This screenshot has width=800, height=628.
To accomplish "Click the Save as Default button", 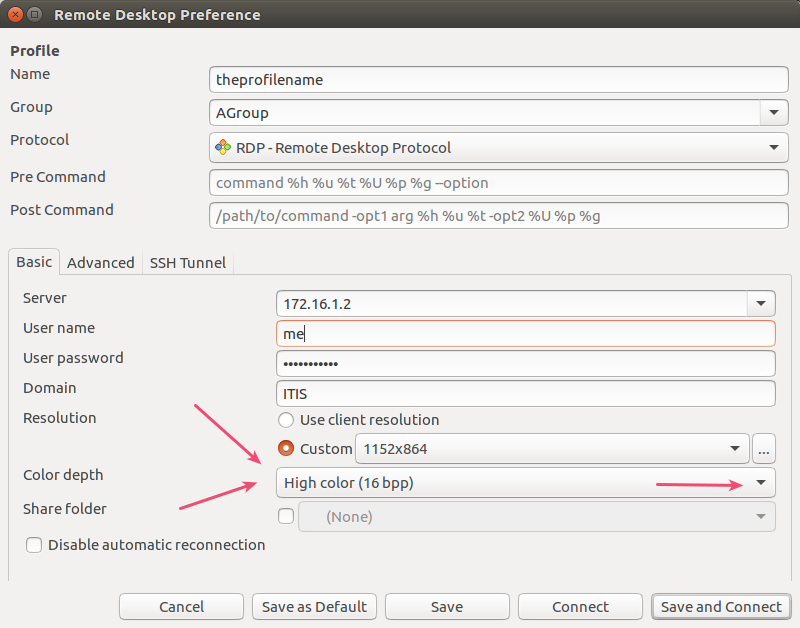I will pyautogui.click(x=314, y=607).
